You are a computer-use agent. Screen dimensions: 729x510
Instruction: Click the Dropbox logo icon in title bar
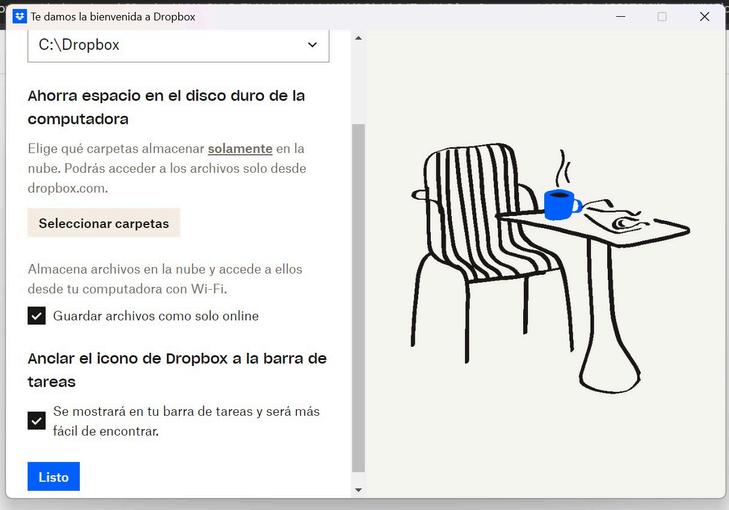pyautogui.click(x=20, y=17)
